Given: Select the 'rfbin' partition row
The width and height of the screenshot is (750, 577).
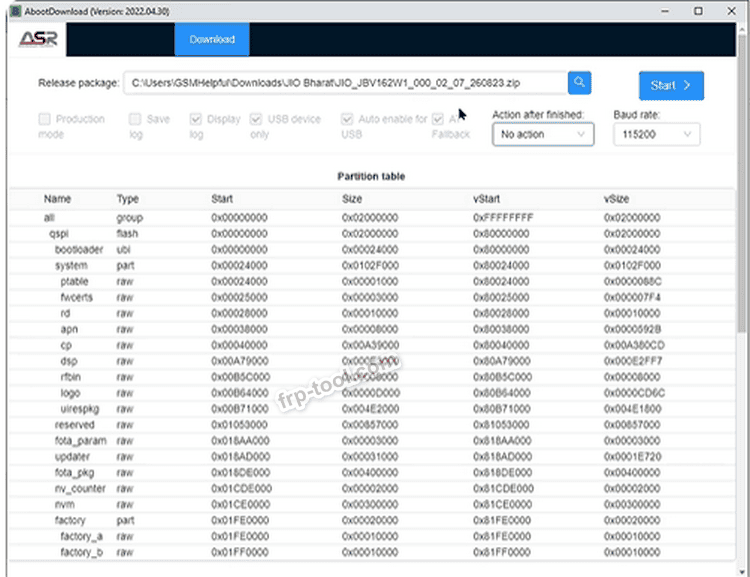Looking at the screenshot, I should [x=372, y=377].
